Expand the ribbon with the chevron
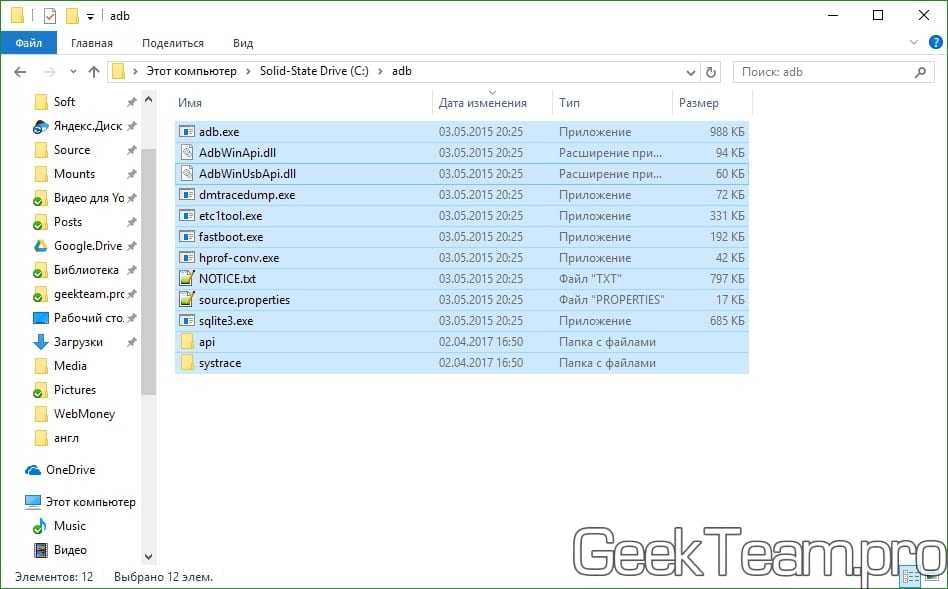Screen dimensions: 948x589 coord(912,43)
